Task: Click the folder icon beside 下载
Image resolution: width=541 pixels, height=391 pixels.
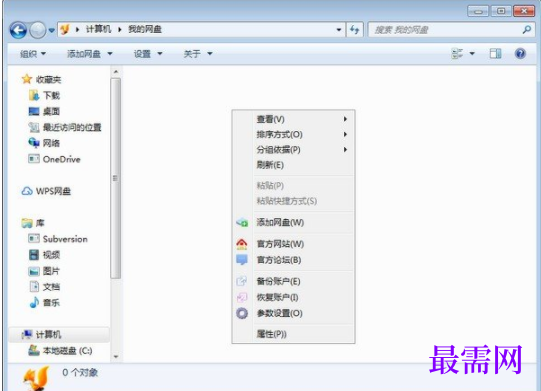Action: [x=34, y=95]
